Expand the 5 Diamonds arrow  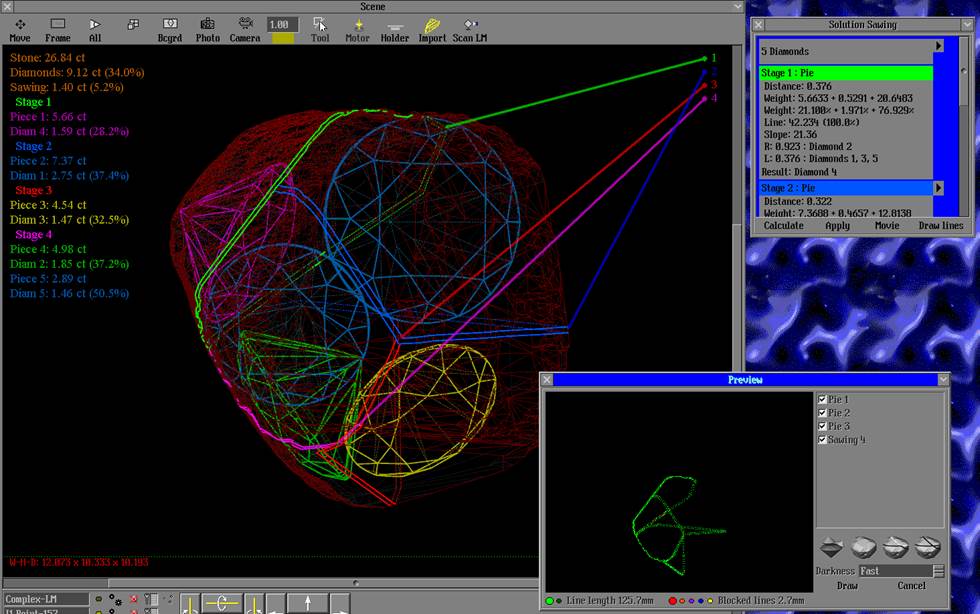click(938, 46)
